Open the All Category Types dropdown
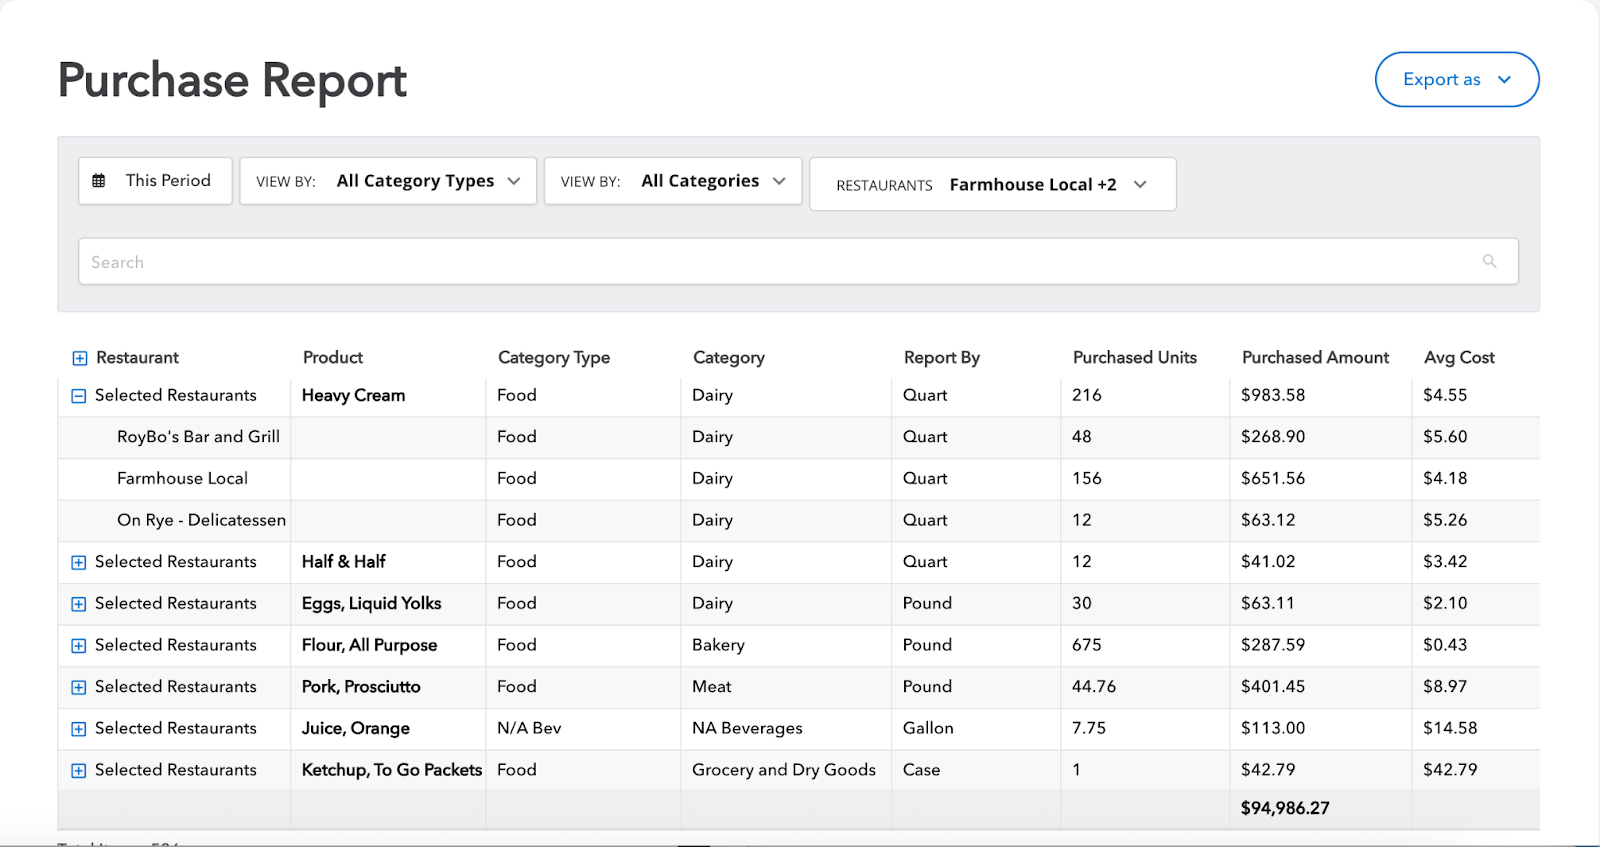 click(388, 181)
